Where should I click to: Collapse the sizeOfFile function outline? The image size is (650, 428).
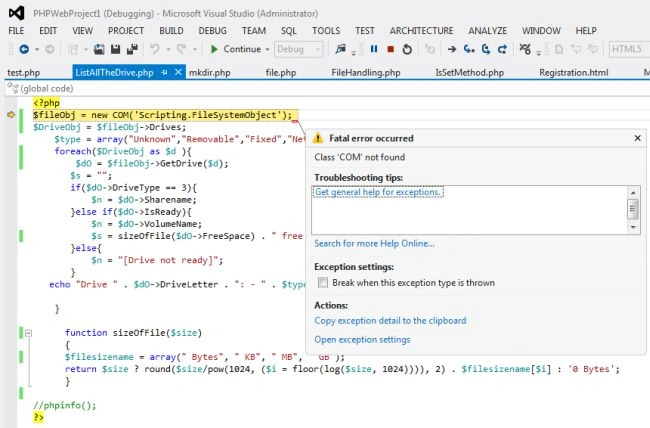pyautogui.click(x=28, y=333)
